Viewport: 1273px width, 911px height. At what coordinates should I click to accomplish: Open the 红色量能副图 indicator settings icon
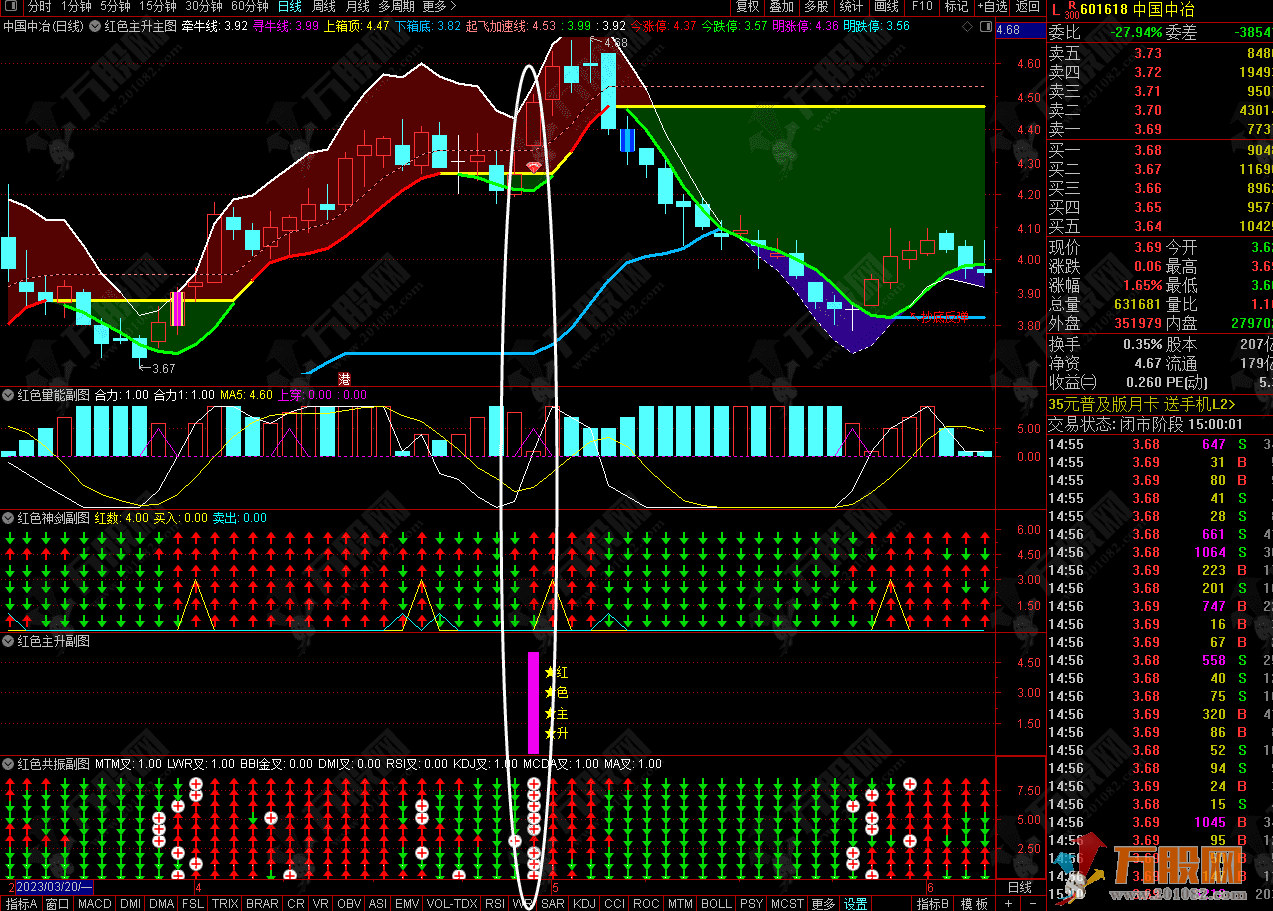8,395
